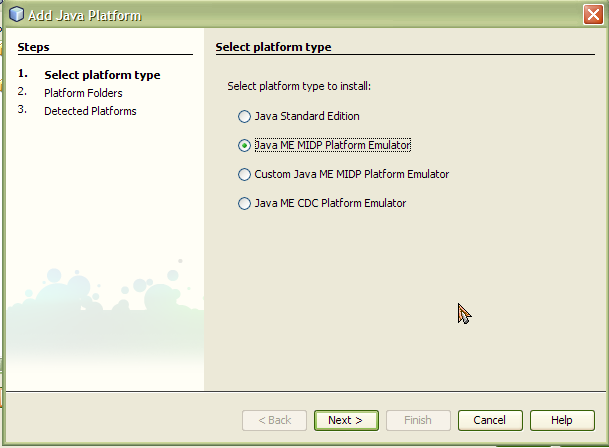The height and width of the screenshot is (448, 609).
Task: Click step 3 Detected Platforms
Action: (x=90, y=111)
